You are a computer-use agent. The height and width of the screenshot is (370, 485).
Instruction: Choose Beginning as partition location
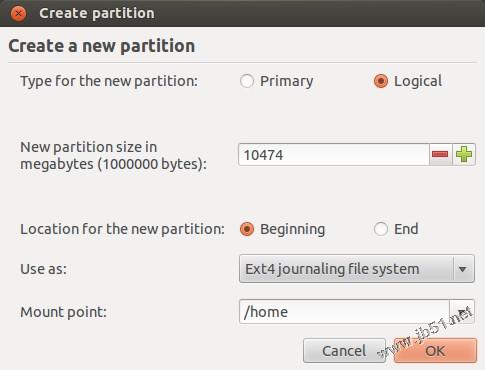pos(247,229)
